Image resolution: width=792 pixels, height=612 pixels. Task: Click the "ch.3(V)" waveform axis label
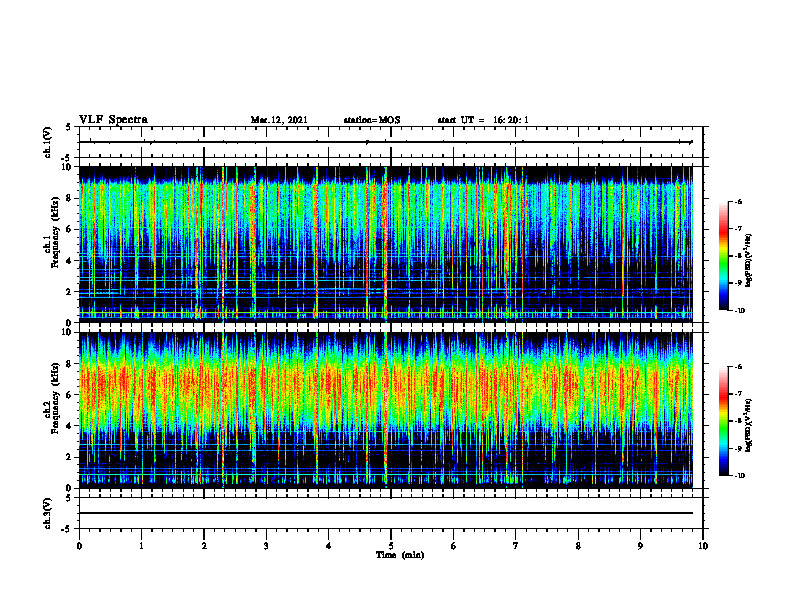tap(47, 514)
